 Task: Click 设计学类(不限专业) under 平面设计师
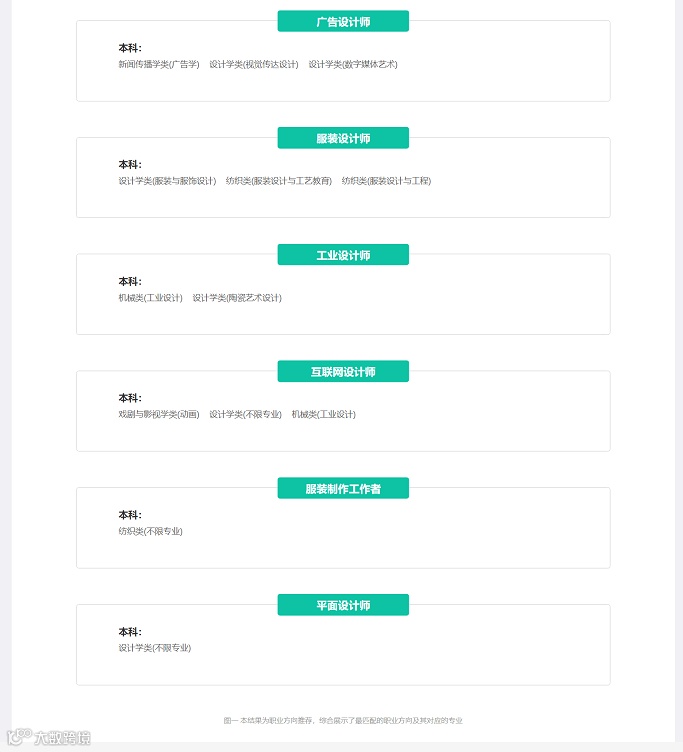coord(154,648)
